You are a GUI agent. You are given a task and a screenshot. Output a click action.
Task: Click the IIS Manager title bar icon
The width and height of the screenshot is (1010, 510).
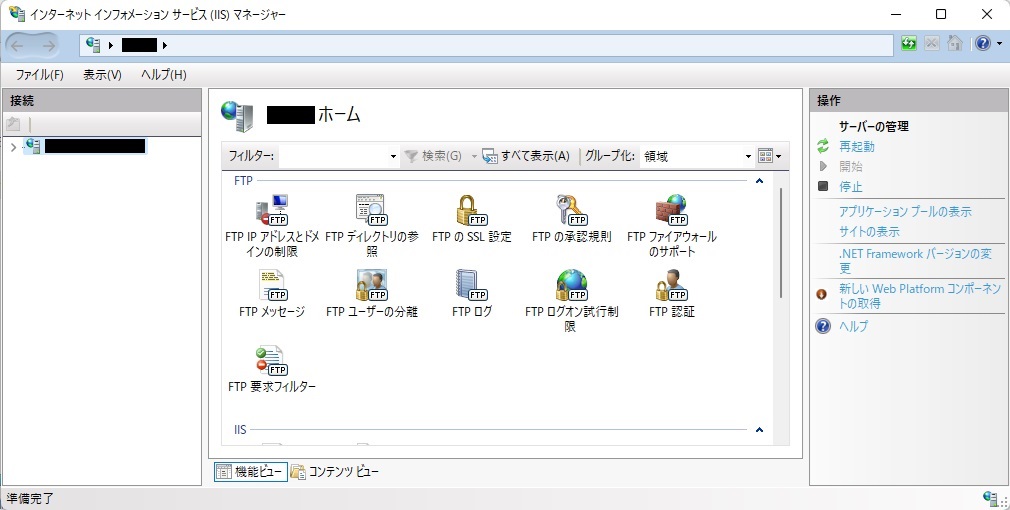pos(16,14)
